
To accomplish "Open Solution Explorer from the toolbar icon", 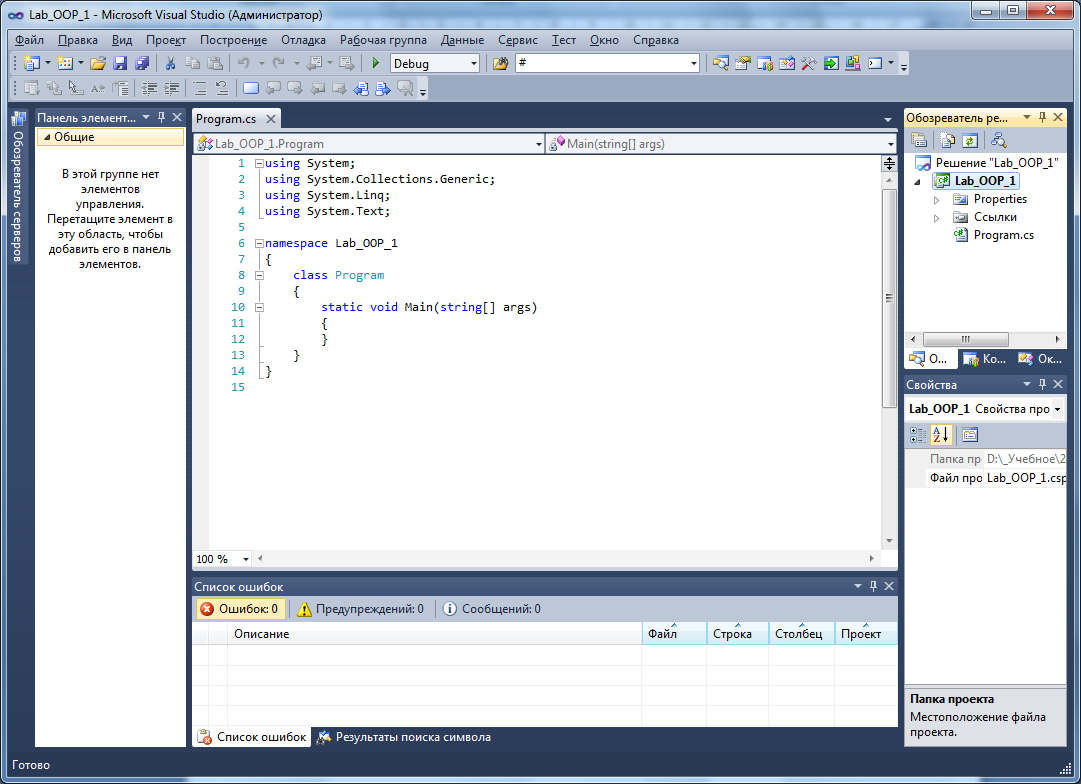I will pos(720,63).
